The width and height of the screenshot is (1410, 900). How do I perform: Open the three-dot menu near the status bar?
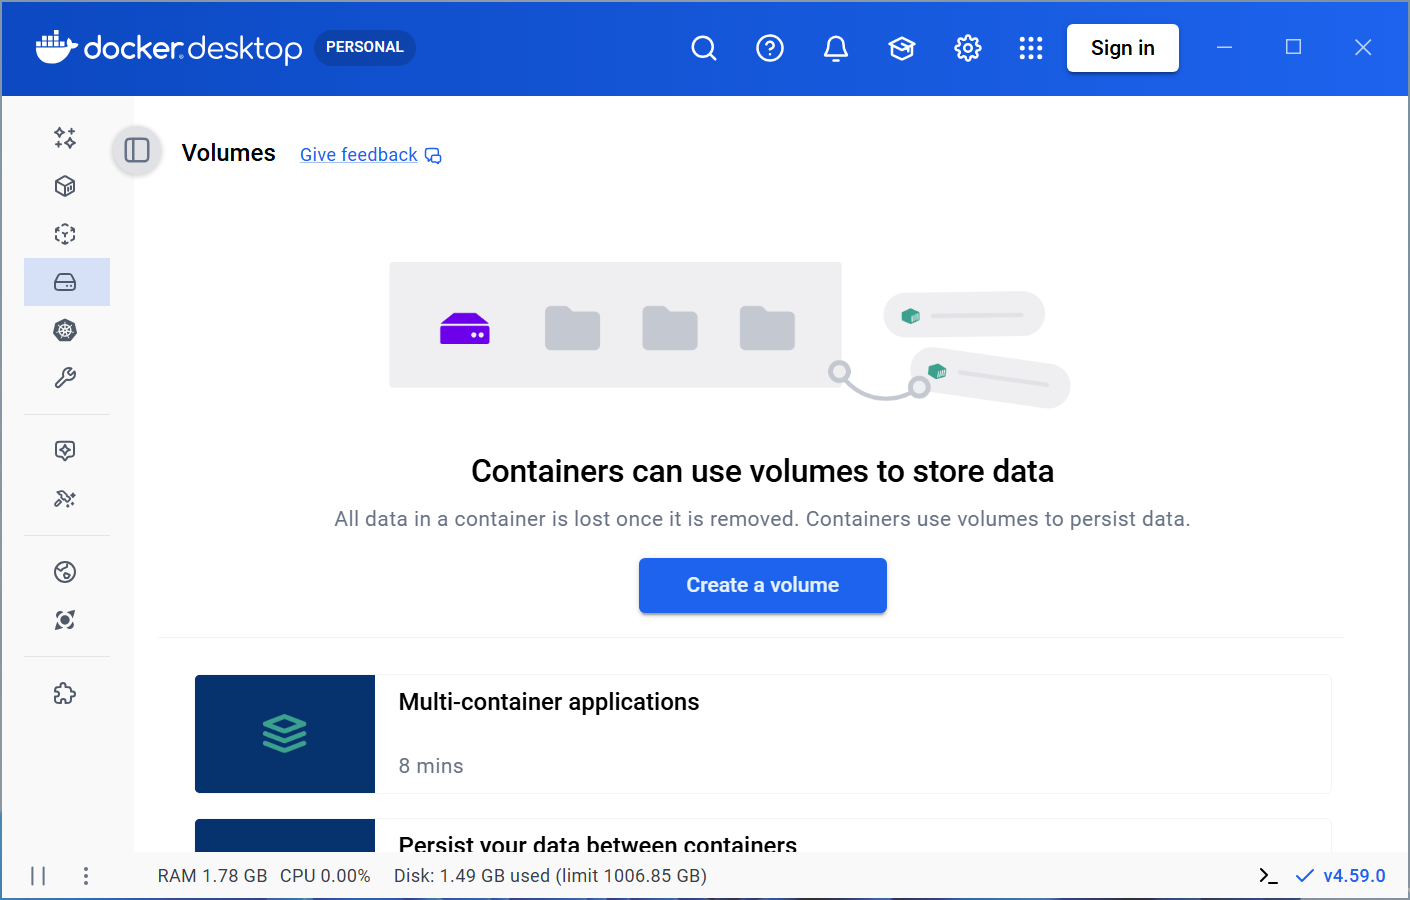[x=86, y=875]
